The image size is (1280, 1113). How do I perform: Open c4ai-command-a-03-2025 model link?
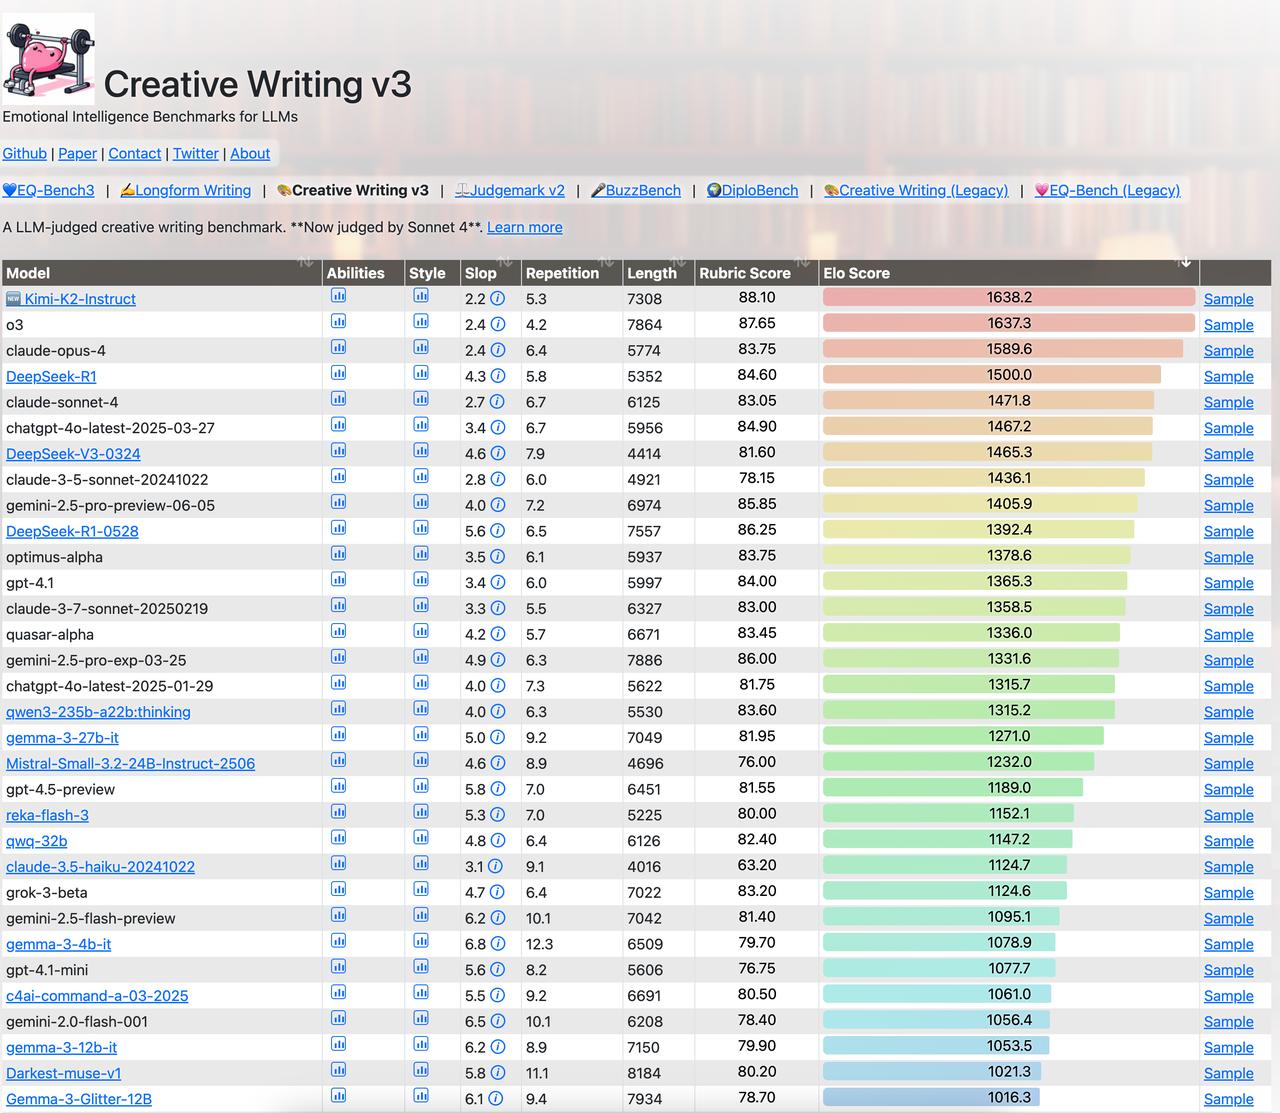click(x=97, y=996)
